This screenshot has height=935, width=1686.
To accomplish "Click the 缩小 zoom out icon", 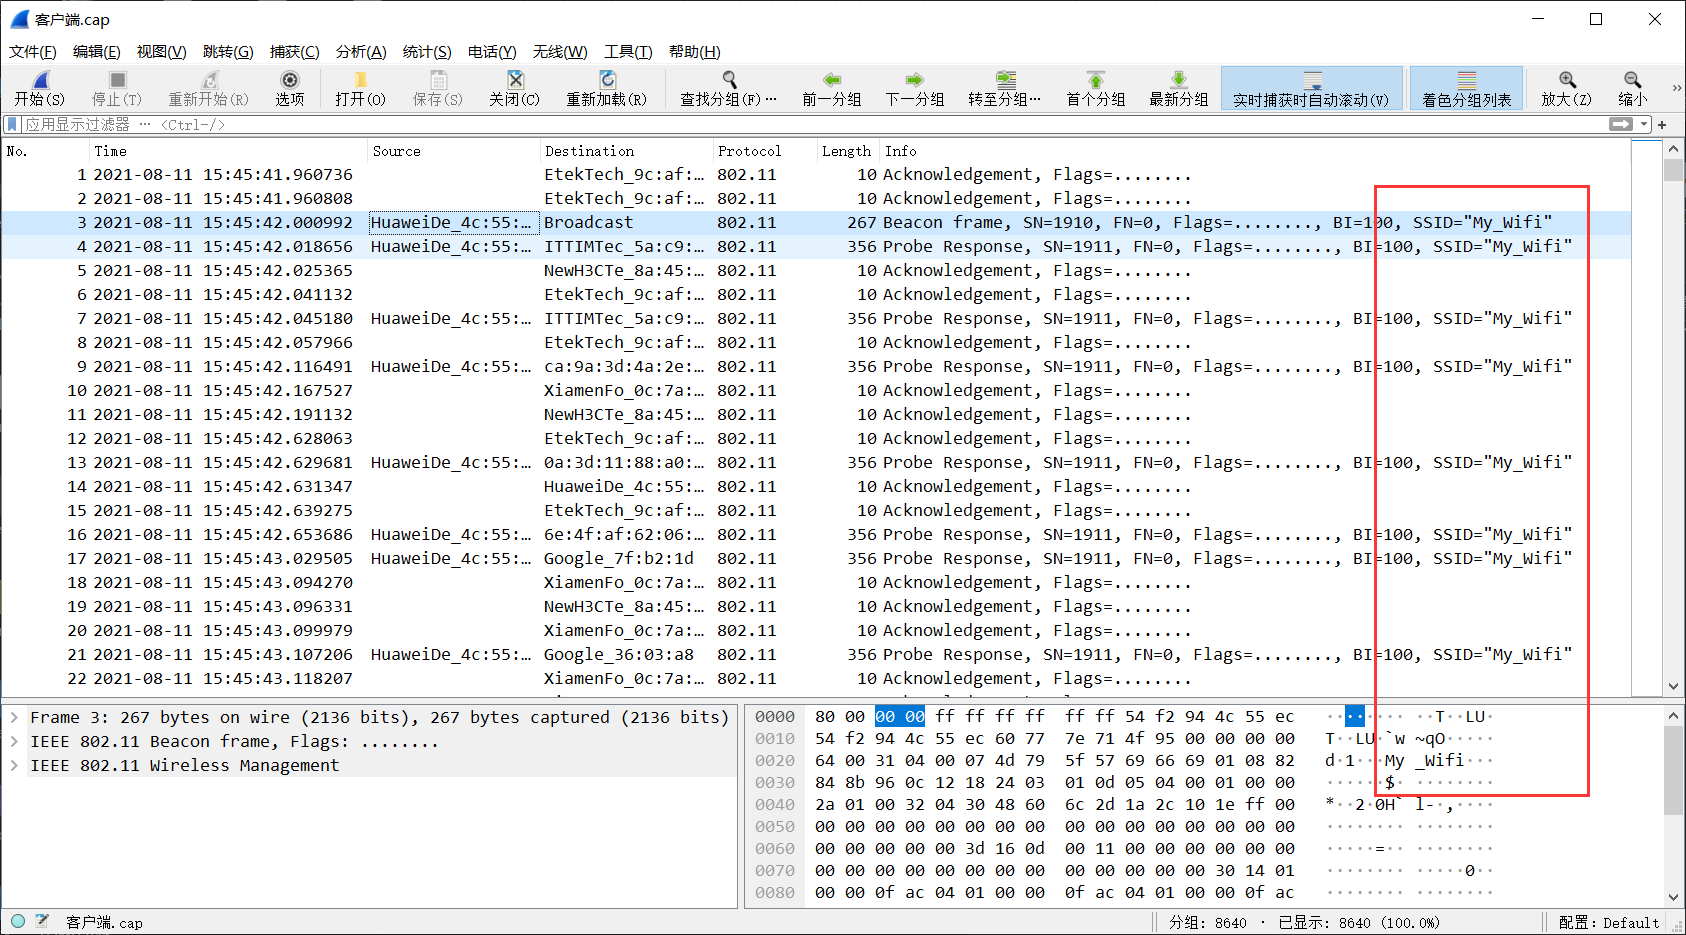I will point(1632,80).
